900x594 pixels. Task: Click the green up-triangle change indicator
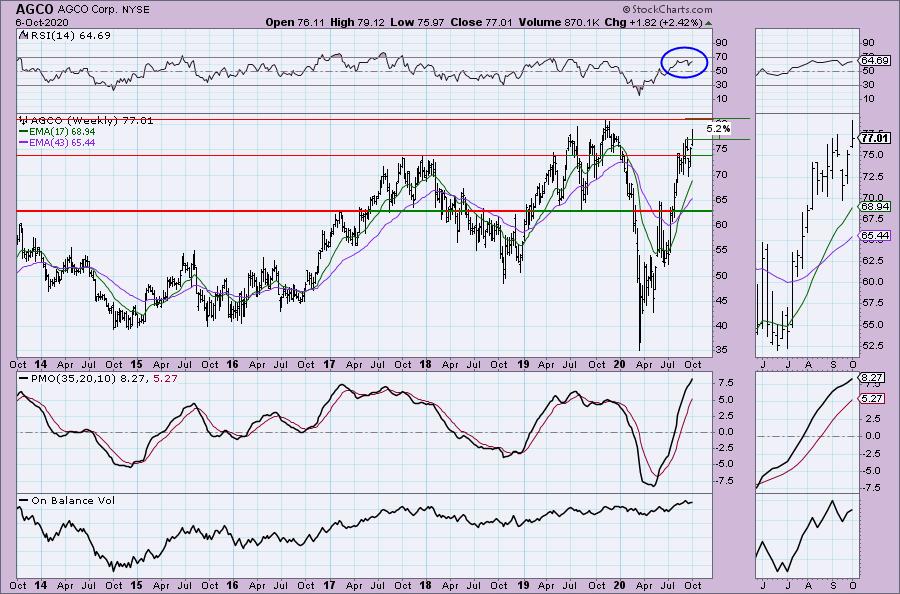[709, 24]
